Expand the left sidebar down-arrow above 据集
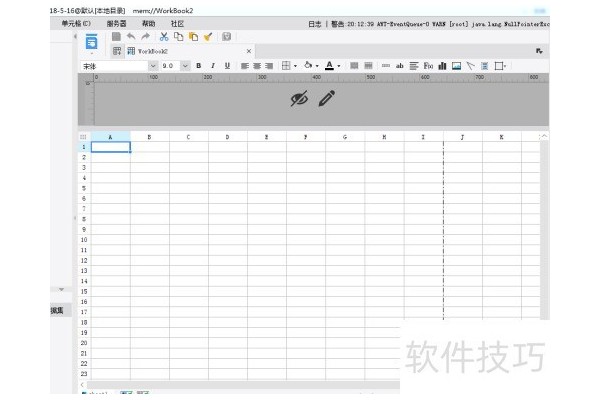The image size is (600, 400). pos(61,289)
